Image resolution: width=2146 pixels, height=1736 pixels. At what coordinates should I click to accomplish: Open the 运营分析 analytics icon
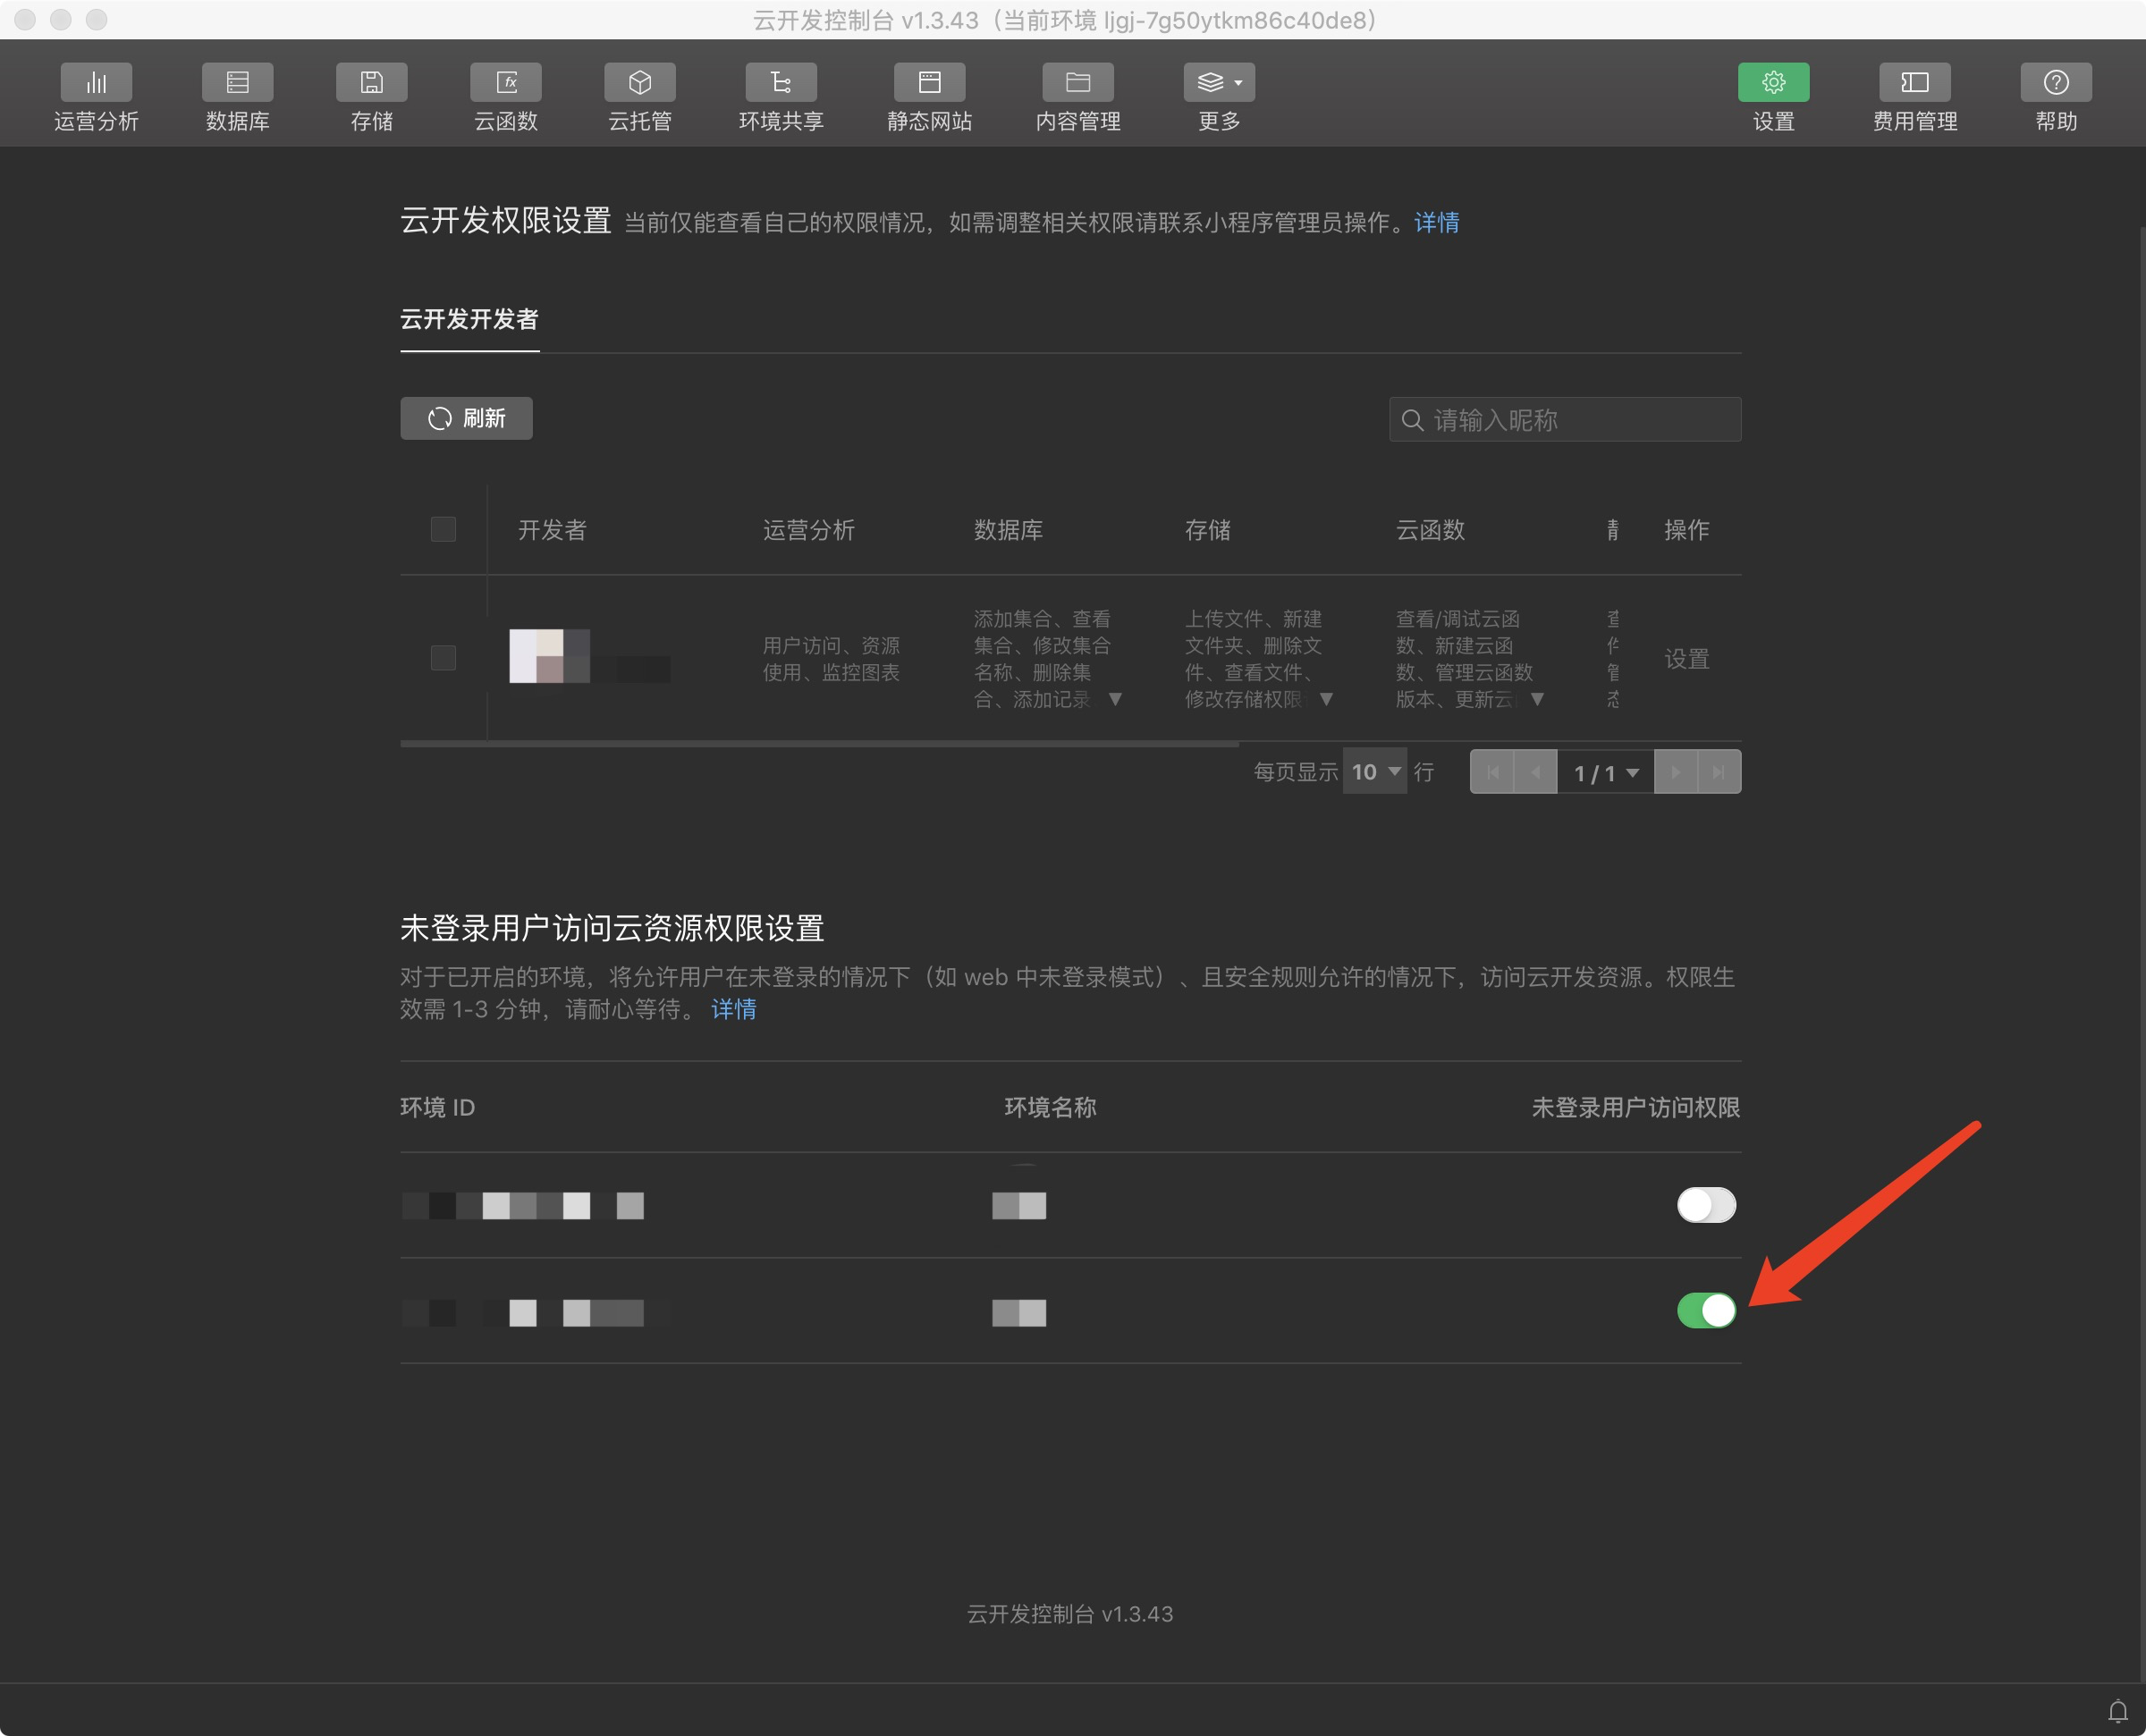click(96, 83)
